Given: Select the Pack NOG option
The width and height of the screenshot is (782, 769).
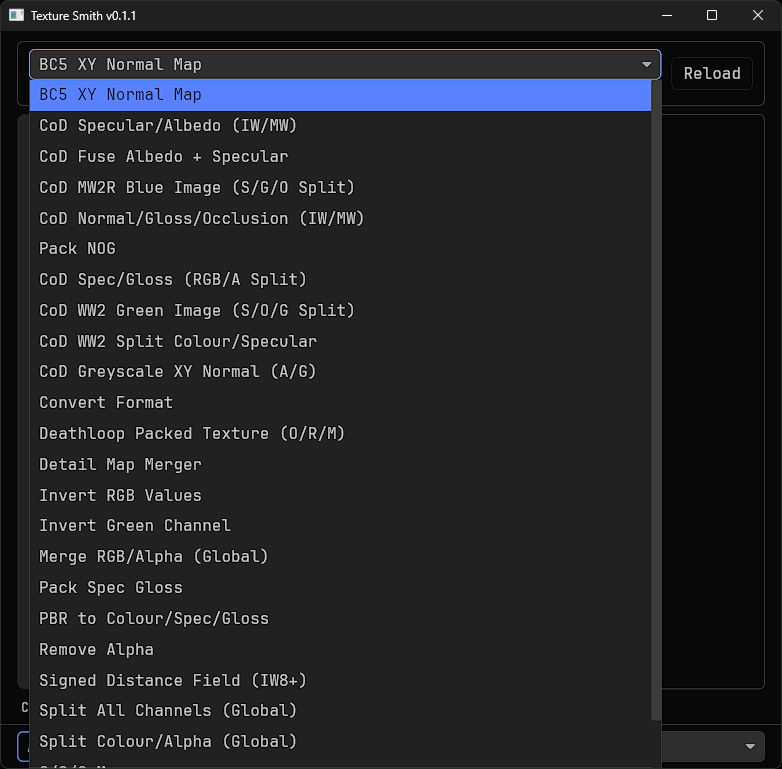Looking at the screenshot, I should pos(341,249).
